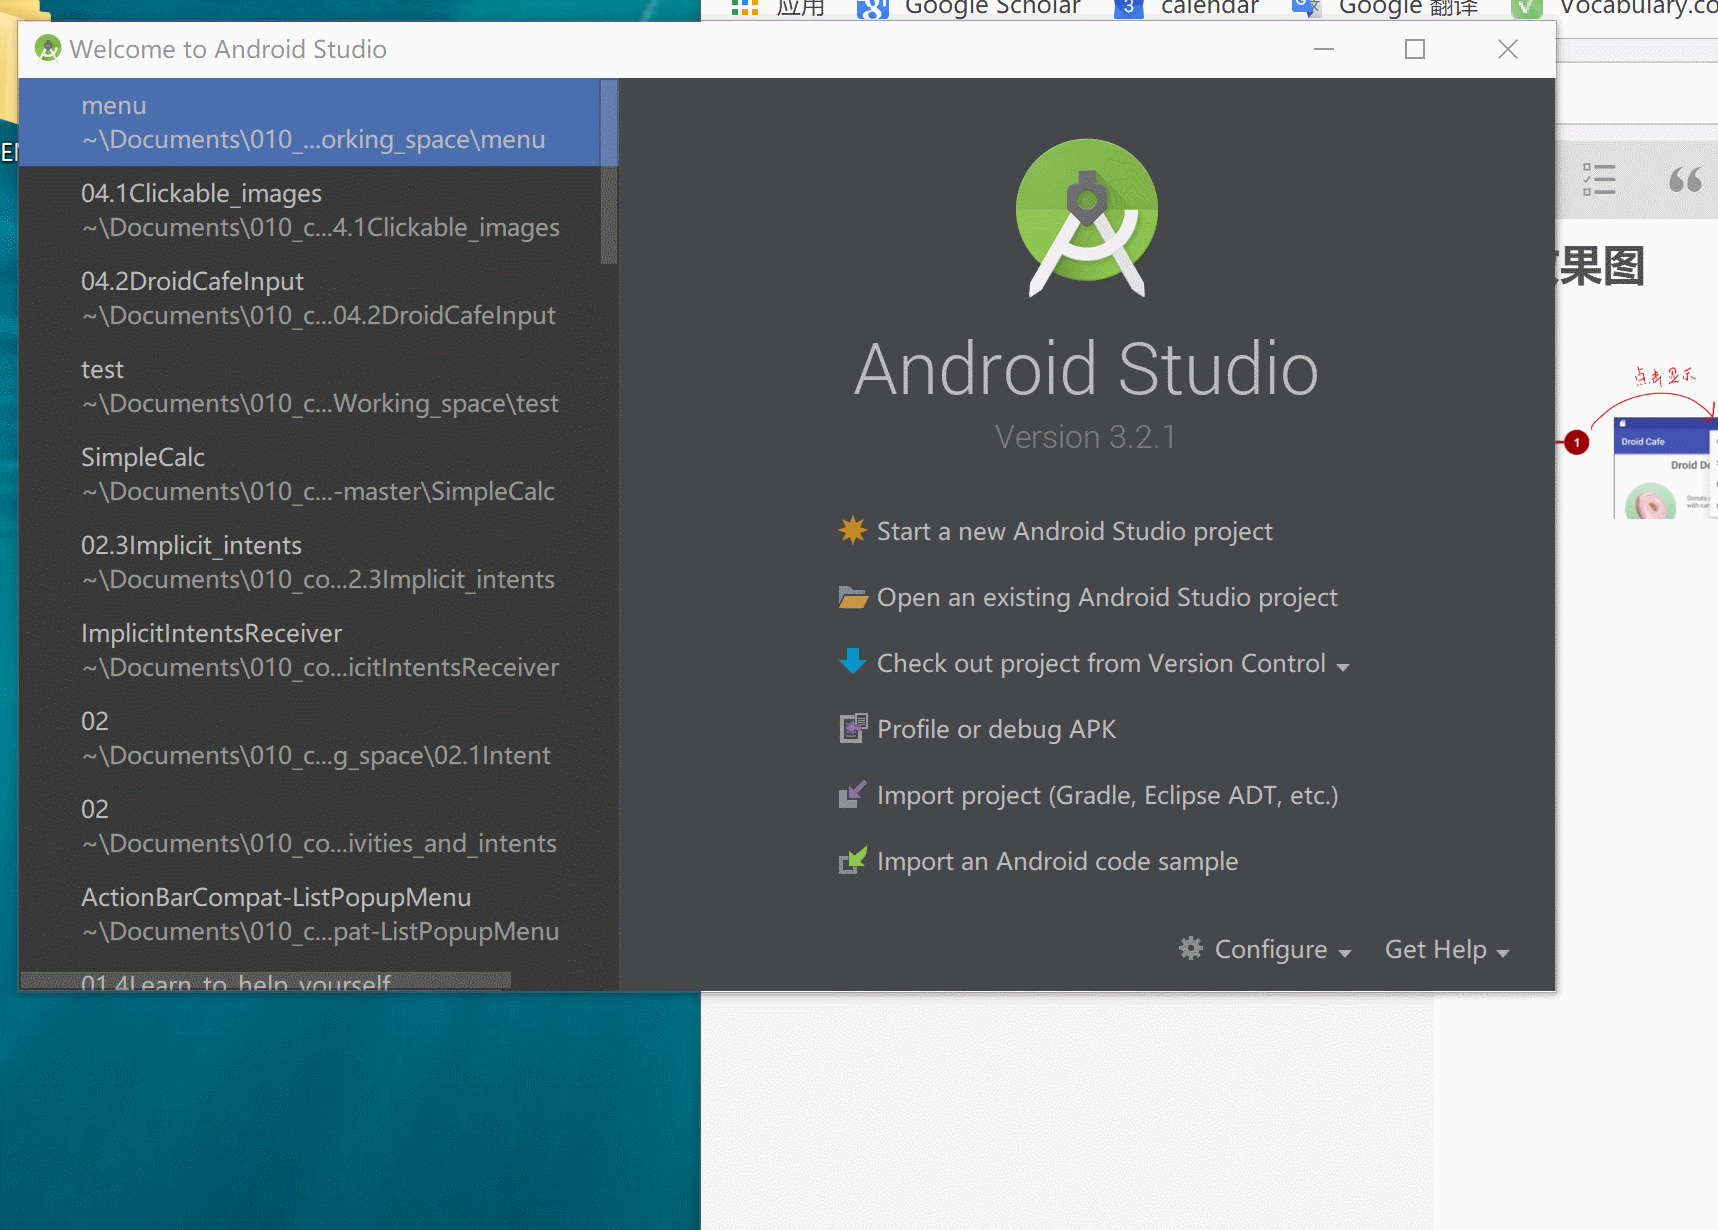The height and width of the screenshot is (1230, 1718).
Task: Open recent project 04.2DroidCafeInput
Action: [x=310, y=298]
